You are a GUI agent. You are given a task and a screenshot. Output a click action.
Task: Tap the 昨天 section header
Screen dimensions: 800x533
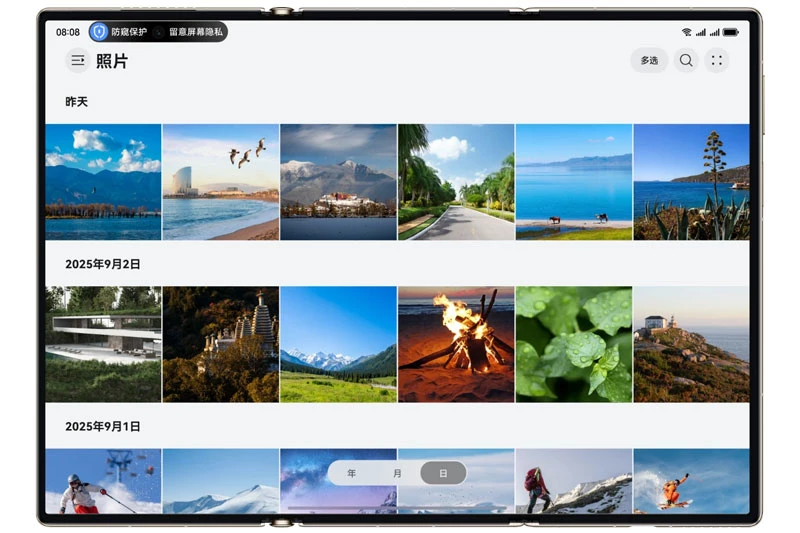coord(77,101)
